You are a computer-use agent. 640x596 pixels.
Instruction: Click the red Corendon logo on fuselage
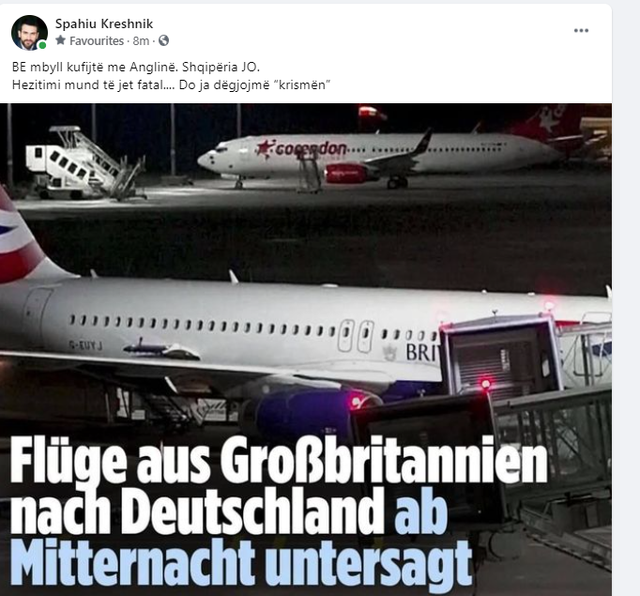(302, 149)
